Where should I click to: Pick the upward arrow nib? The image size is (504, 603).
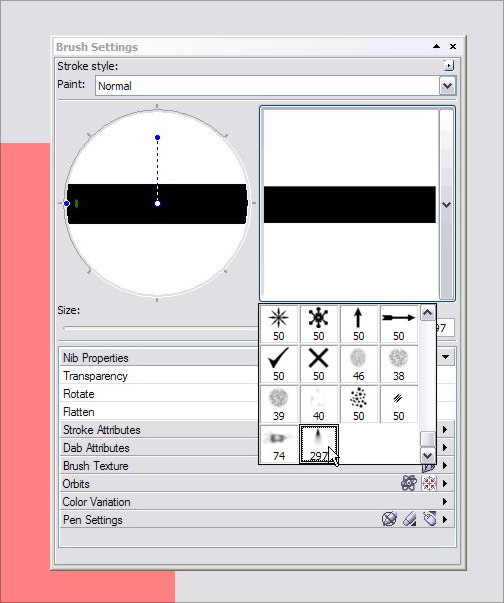pos(359,324)
